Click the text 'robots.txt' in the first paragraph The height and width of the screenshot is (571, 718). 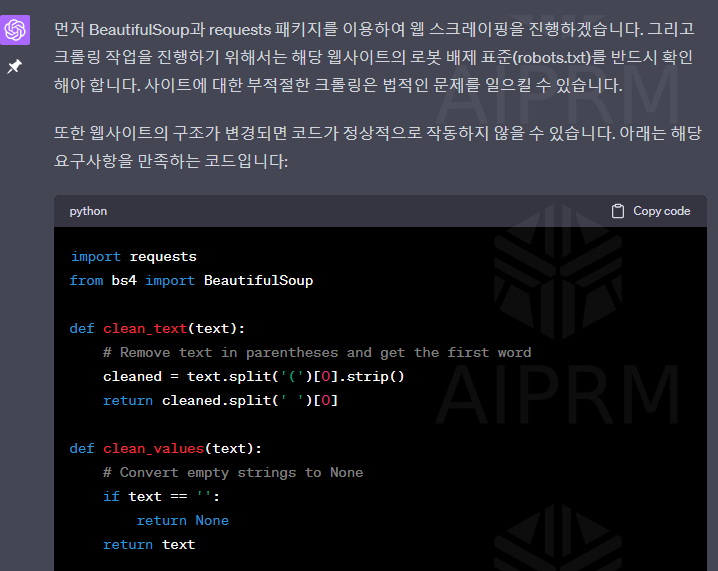point(552,57)
